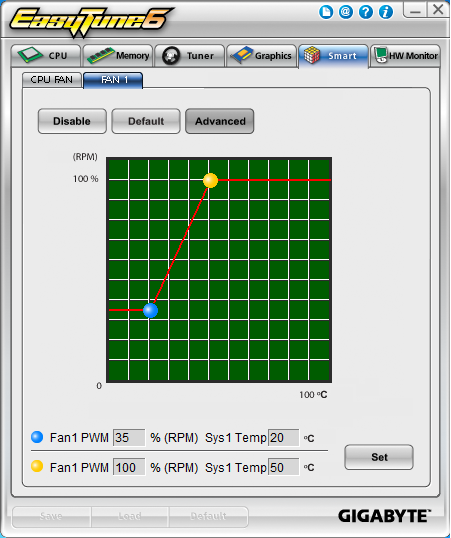Click the blue point PWM field showing 35
The height and width of the screenshot is (538, 451).
129,438
